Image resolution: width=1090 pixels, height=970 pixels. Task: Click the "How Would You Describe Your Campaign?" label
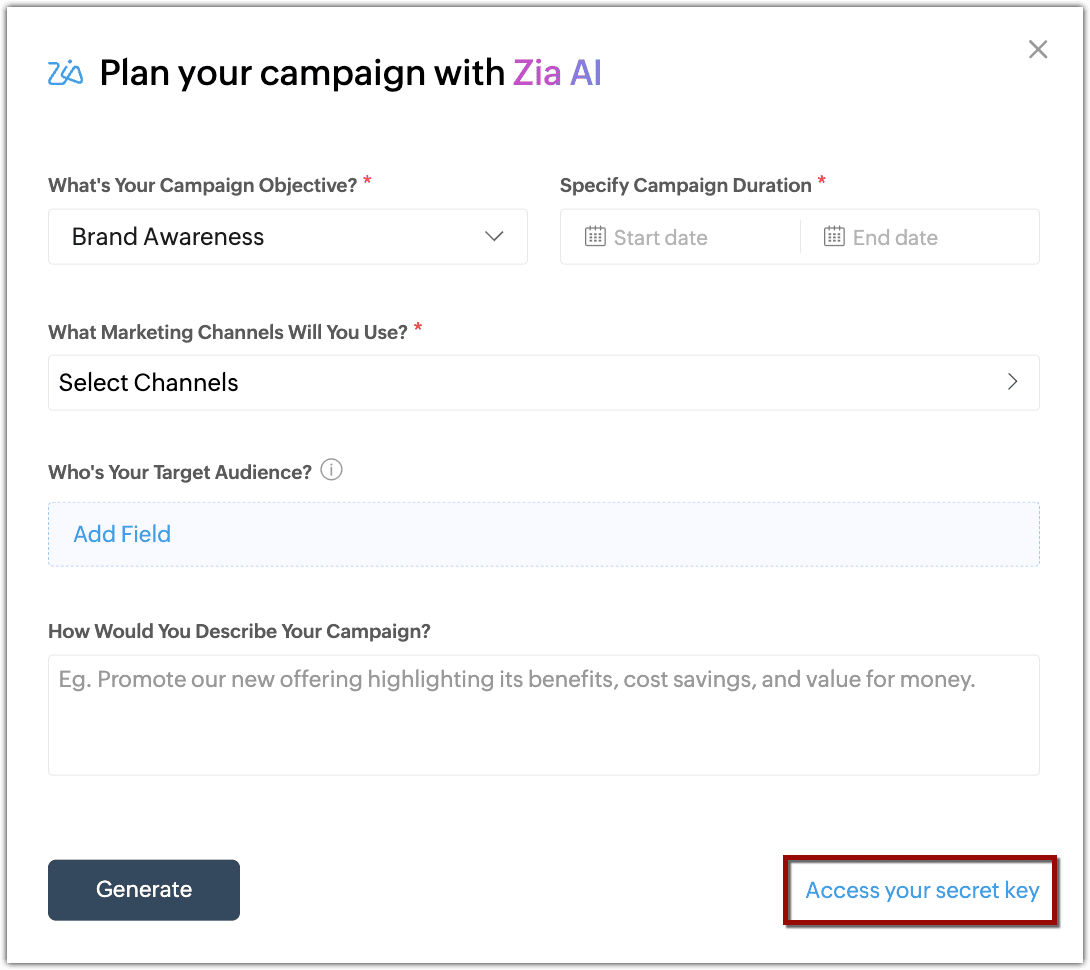pos(239,631)
